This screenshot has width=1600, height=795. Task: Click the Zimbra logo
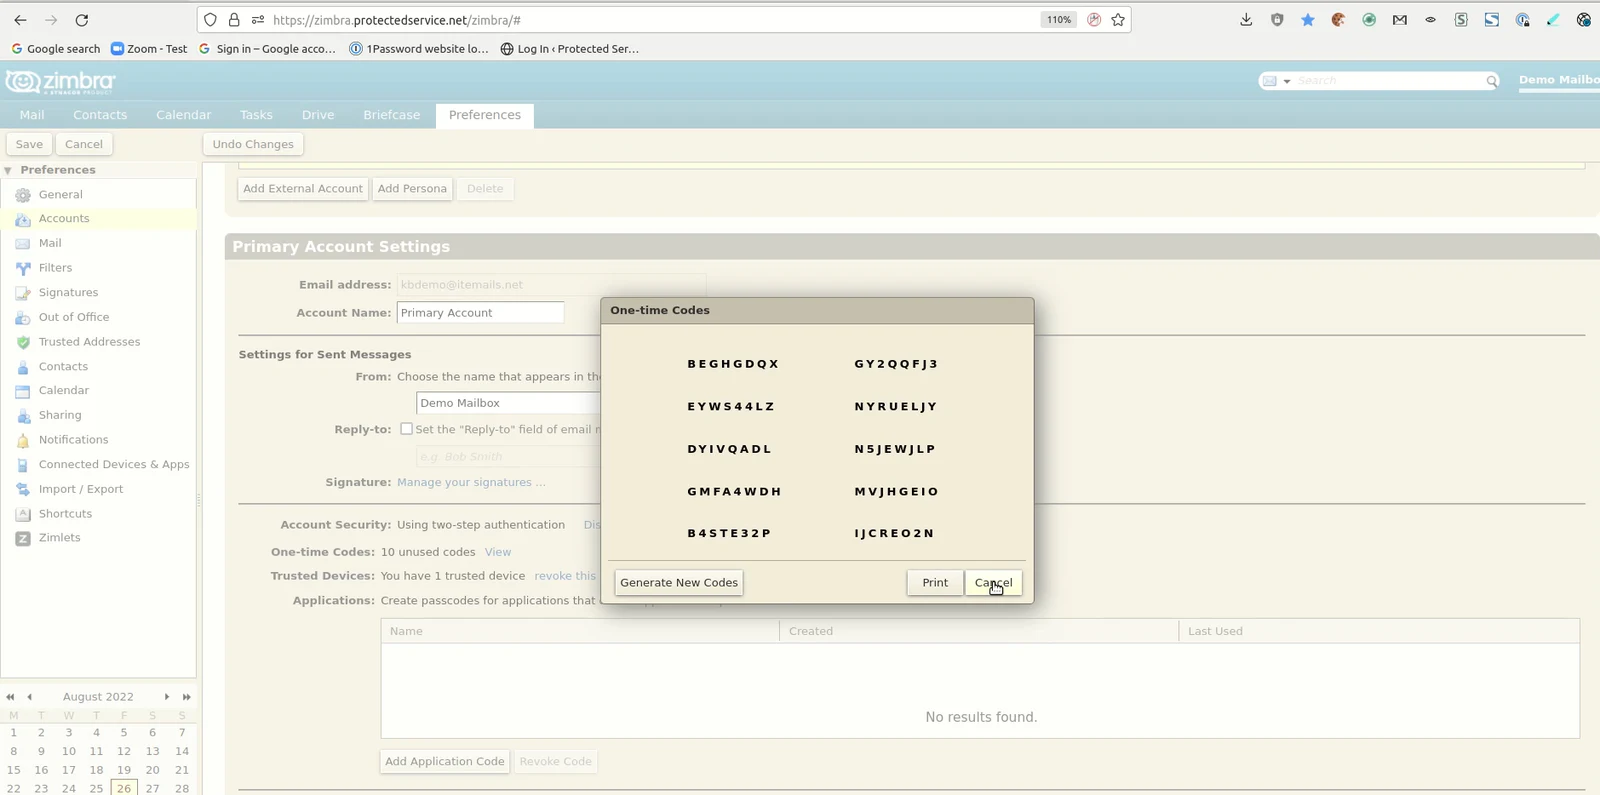point(61,82)
